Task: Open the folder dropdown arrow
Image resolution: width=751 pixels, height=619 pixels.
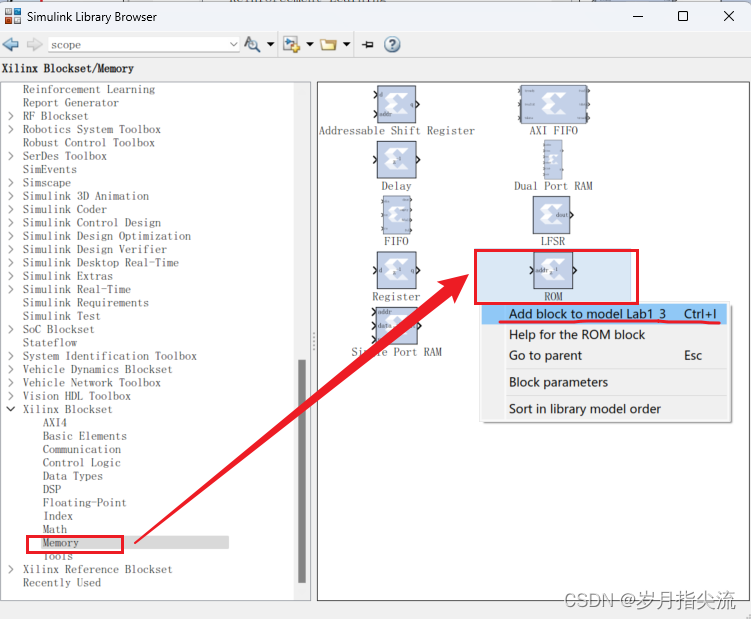Action: coord(346,45)
